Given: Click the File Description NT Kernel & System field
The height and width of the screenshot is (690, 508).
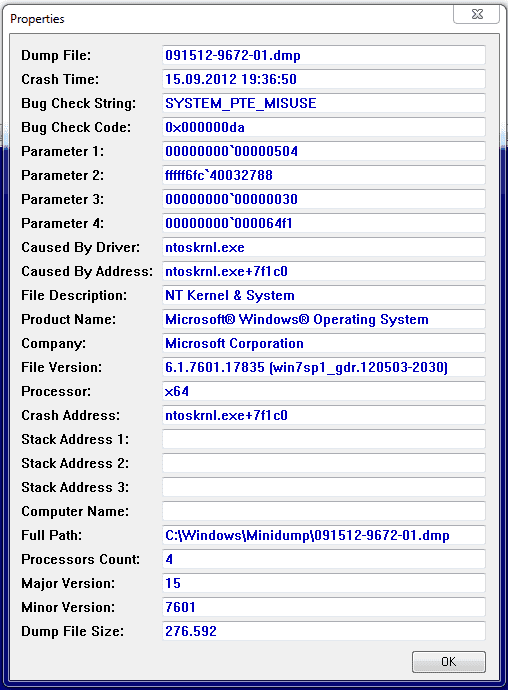Looking at the screenshot, I should click(324, 295).
